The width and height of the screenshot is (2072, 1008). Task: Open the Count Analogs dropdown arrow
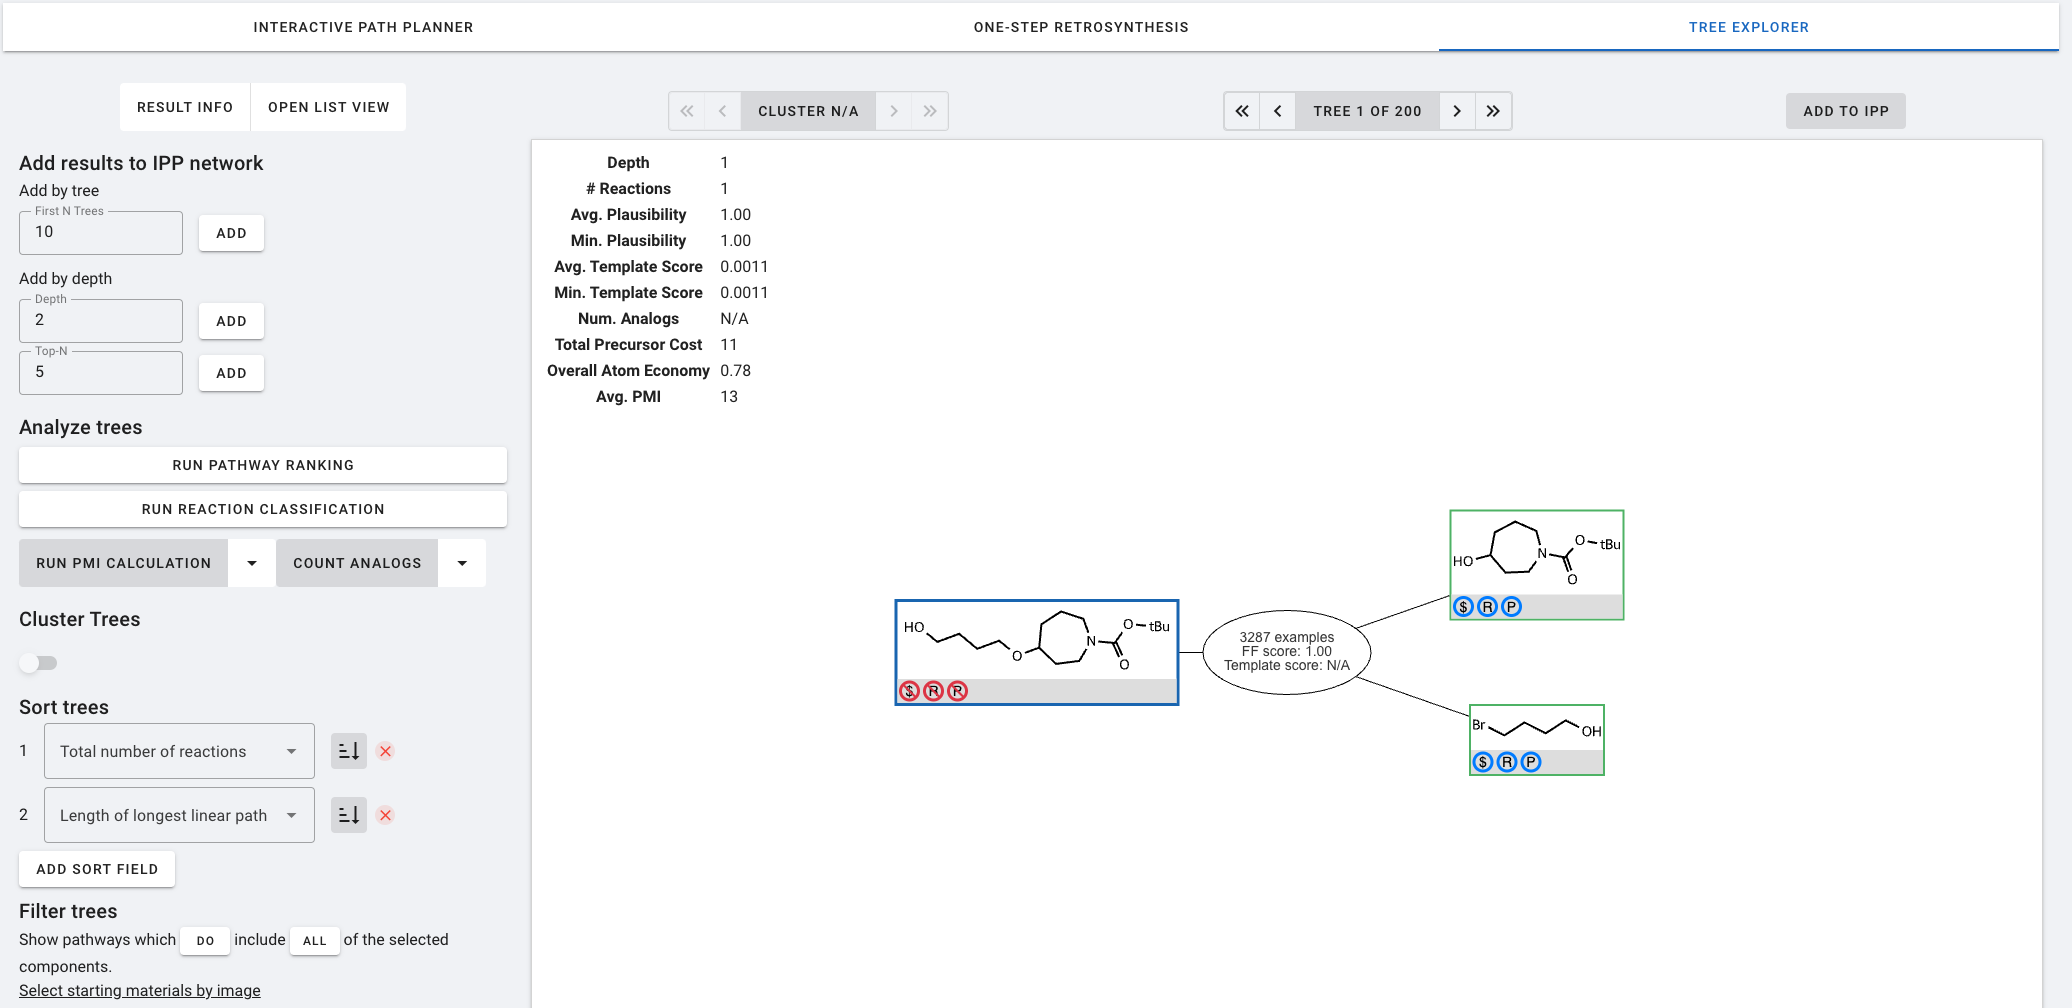(x=462, y=563)
